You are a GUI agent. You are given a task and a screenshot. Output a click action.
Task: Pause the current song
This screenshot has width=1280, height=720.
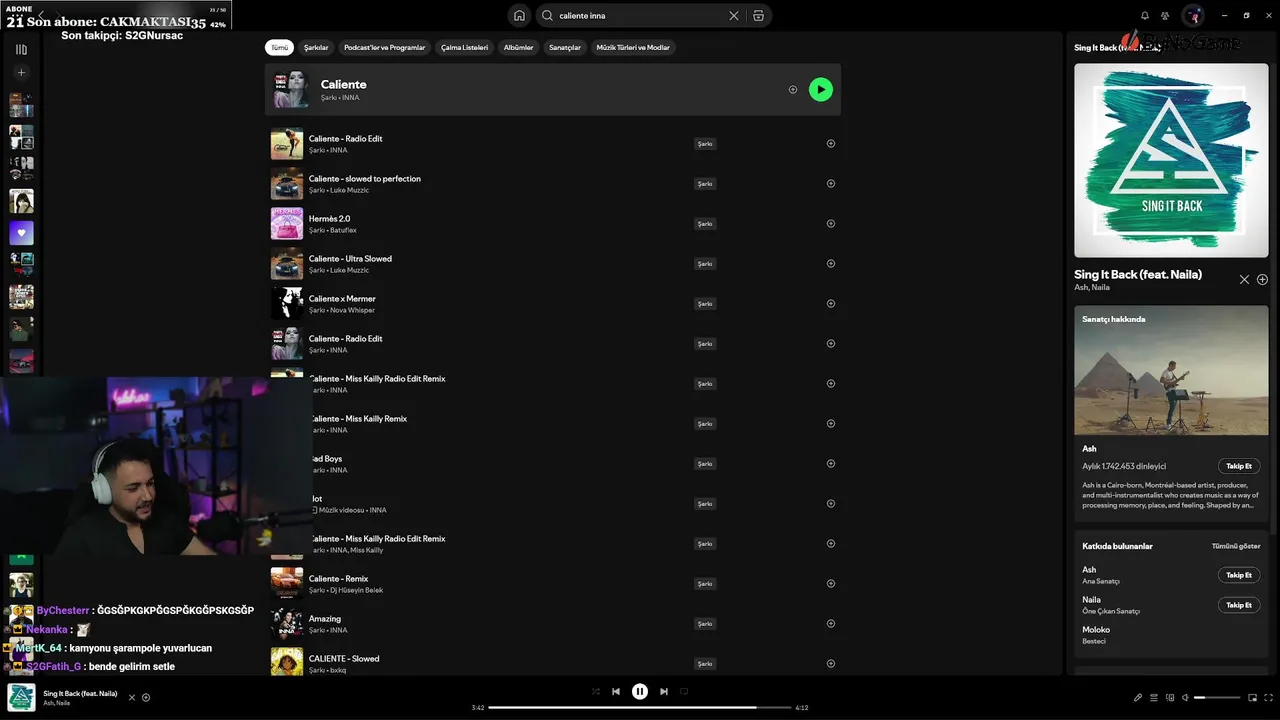tap(640, 691)
